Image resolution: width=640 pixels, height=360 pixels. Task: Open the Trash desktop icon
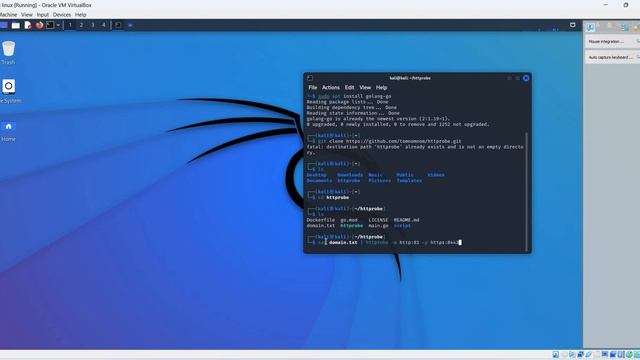pos(8,52)
